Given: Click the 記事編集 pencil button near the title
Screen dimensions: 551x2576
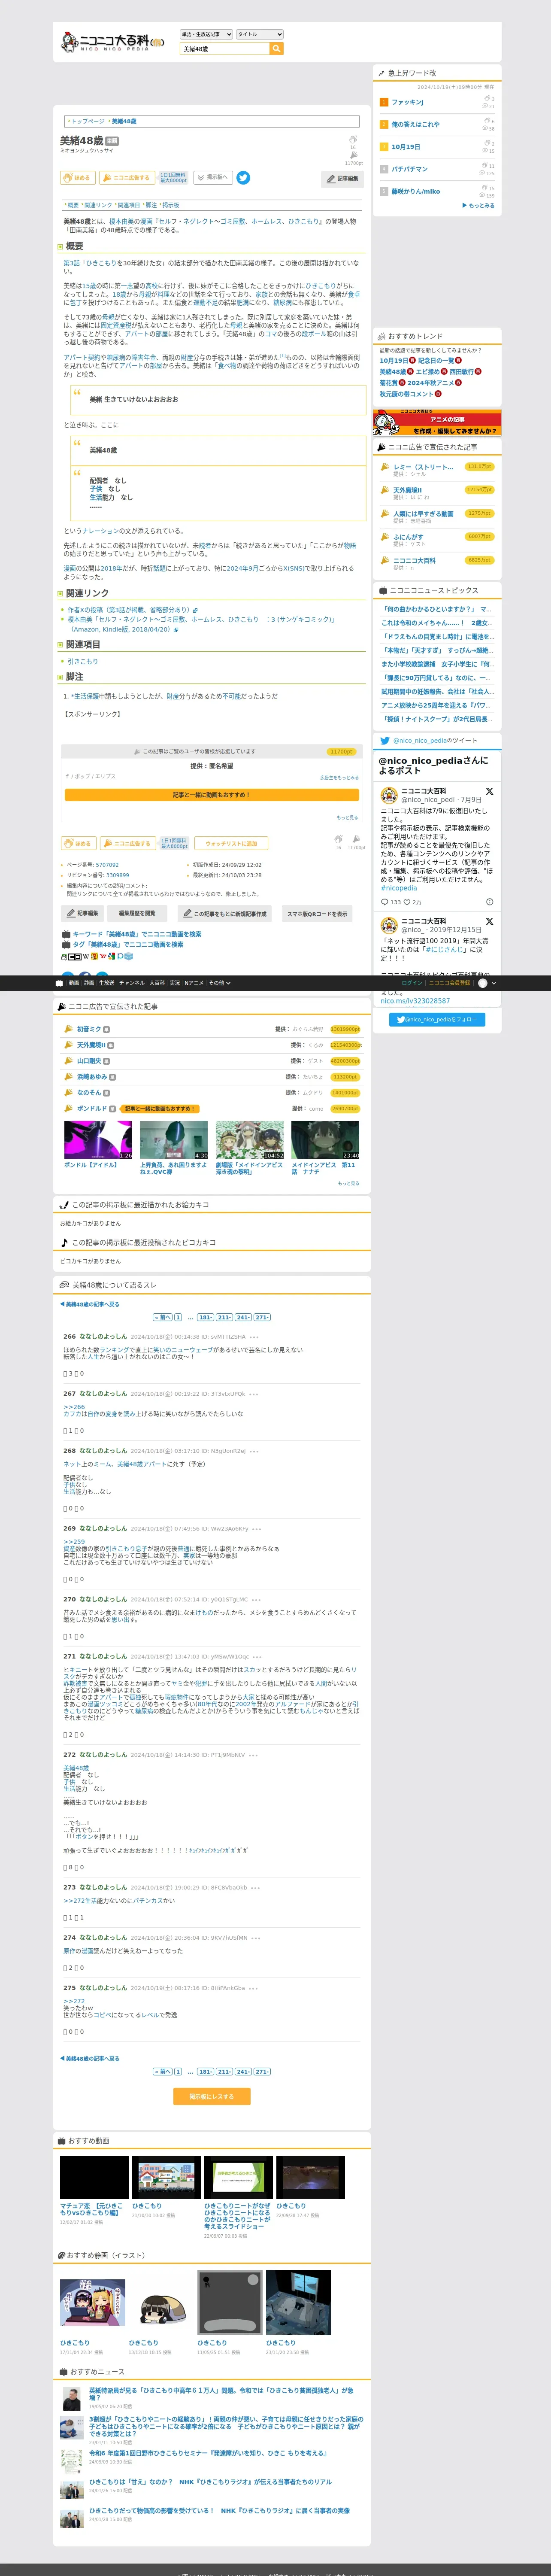Looking at the screenshot, I should (x=342, y=179).
